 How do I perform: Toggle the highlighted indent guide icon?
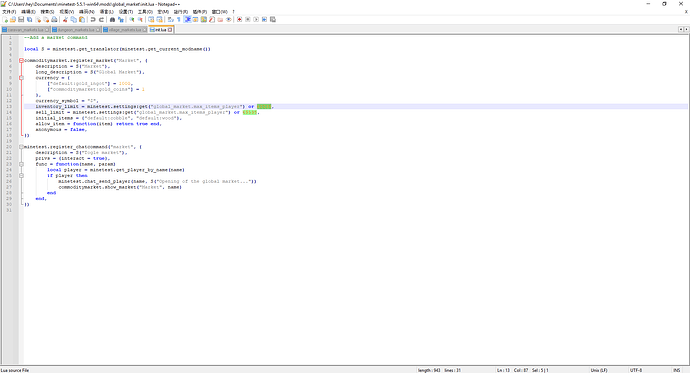188,19
